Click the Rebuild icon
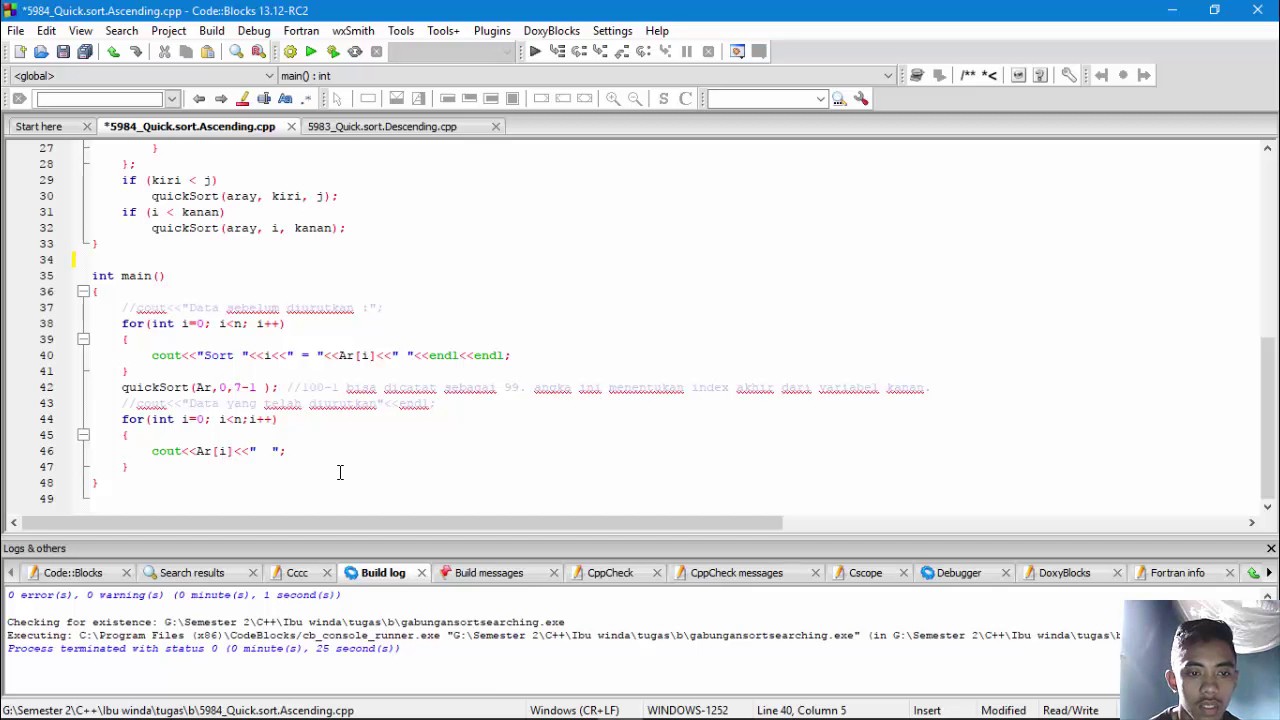 (355, 51)
